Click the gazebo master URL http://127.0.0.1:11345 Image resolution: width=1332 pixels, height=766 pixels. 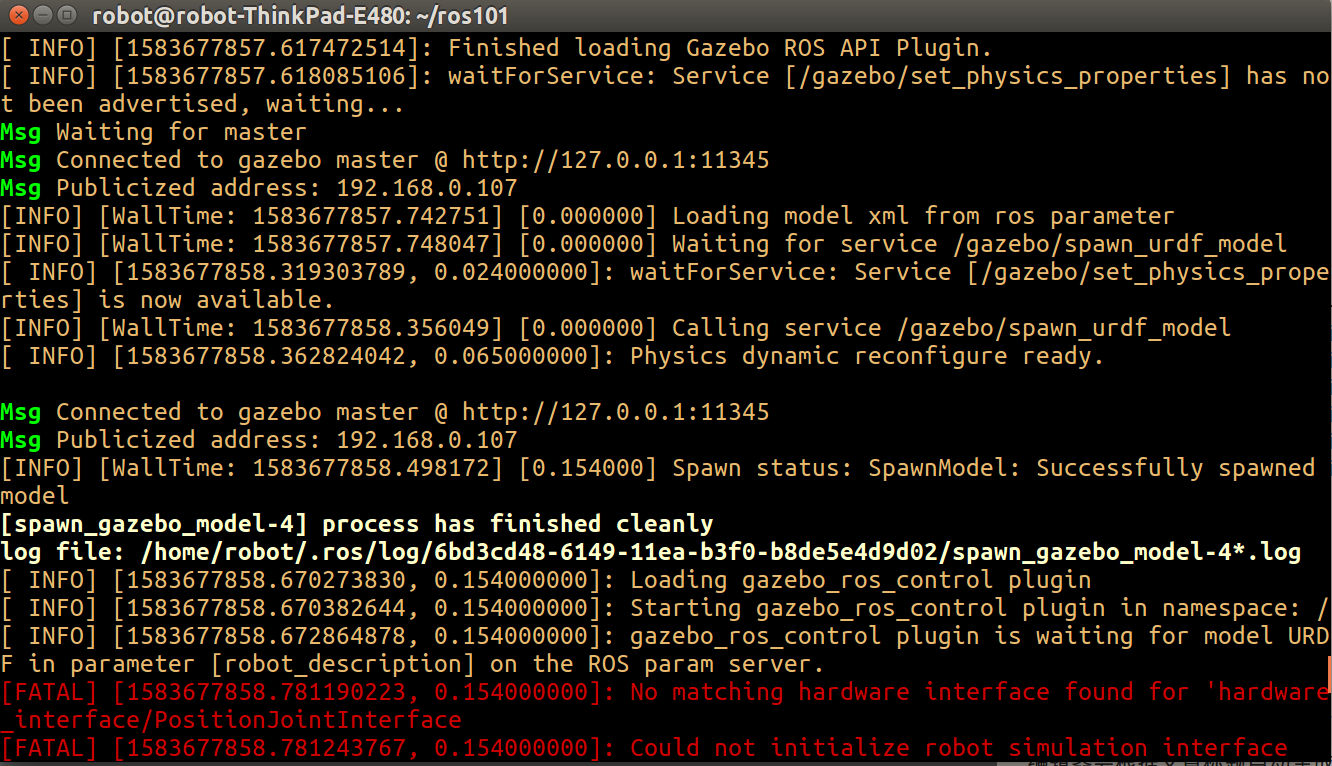(x=615, y=159)
